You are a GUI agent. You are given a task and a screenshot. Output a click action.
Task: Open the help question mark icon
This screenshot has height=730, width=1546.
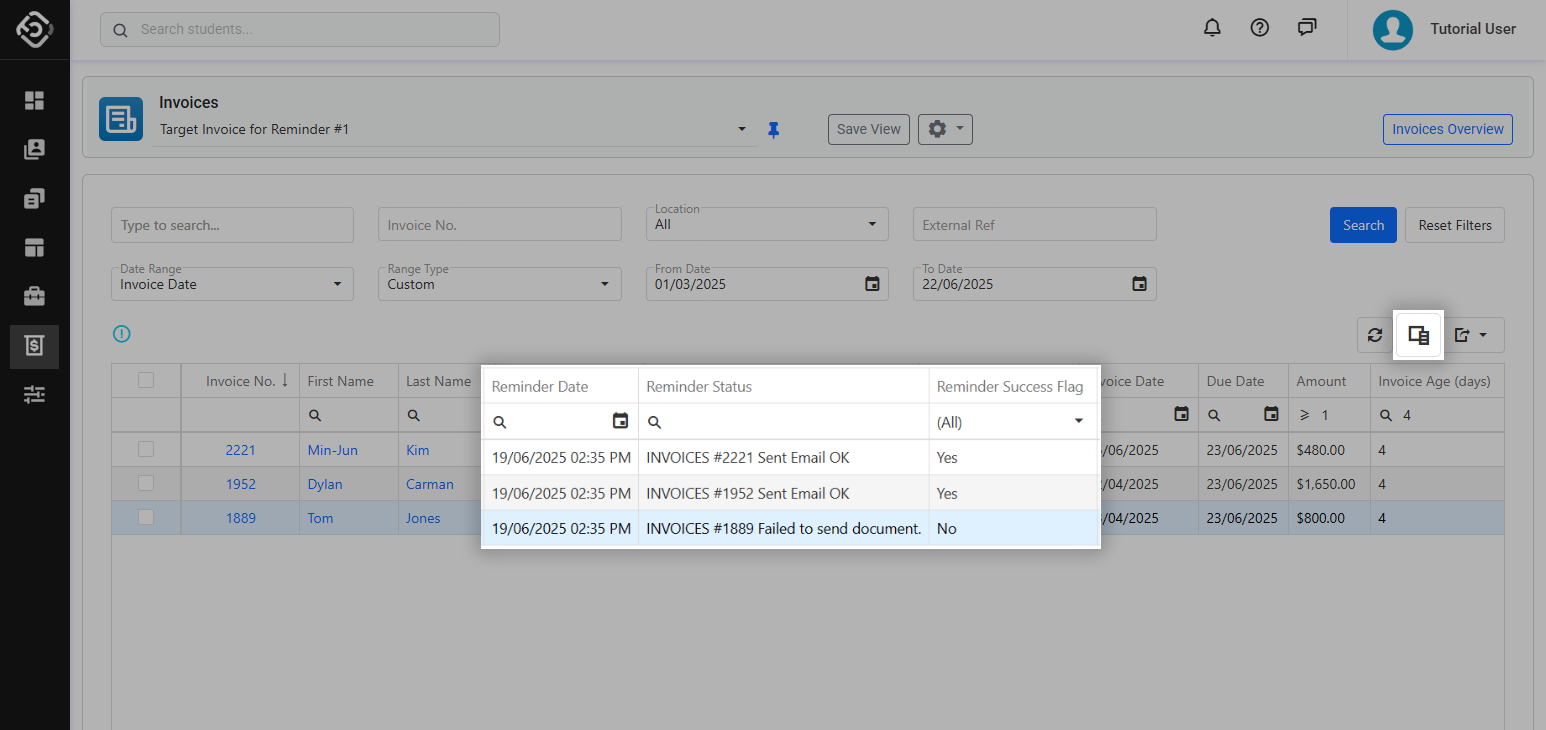pyautogui.click(x=1260, y=28)
